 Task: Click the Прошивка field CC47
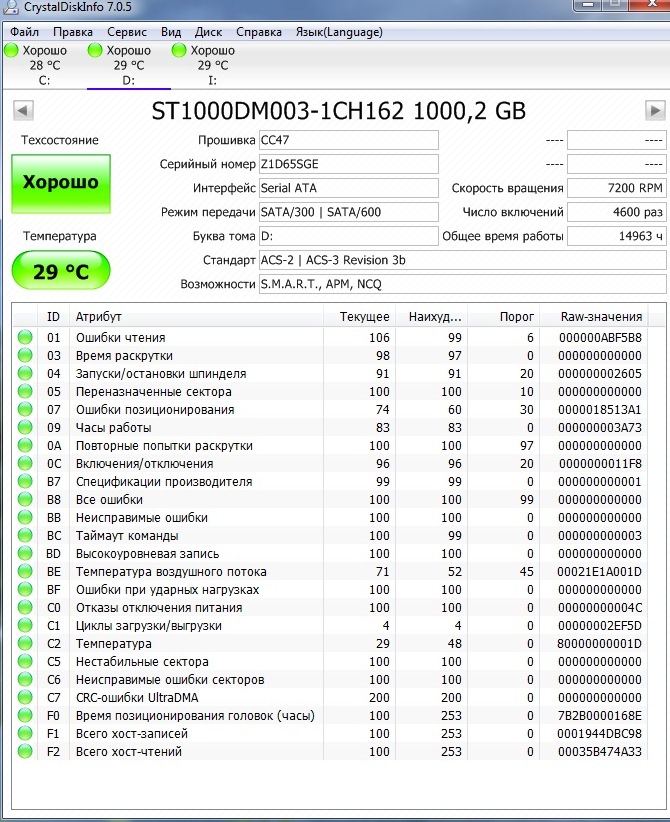349,140
